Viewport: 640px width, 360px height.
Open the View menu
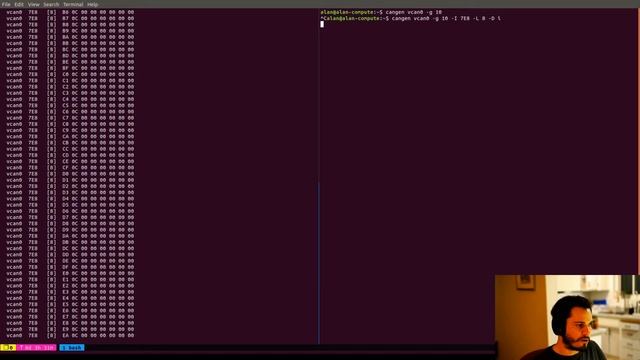pyautogui.click(x=33, y=4)
